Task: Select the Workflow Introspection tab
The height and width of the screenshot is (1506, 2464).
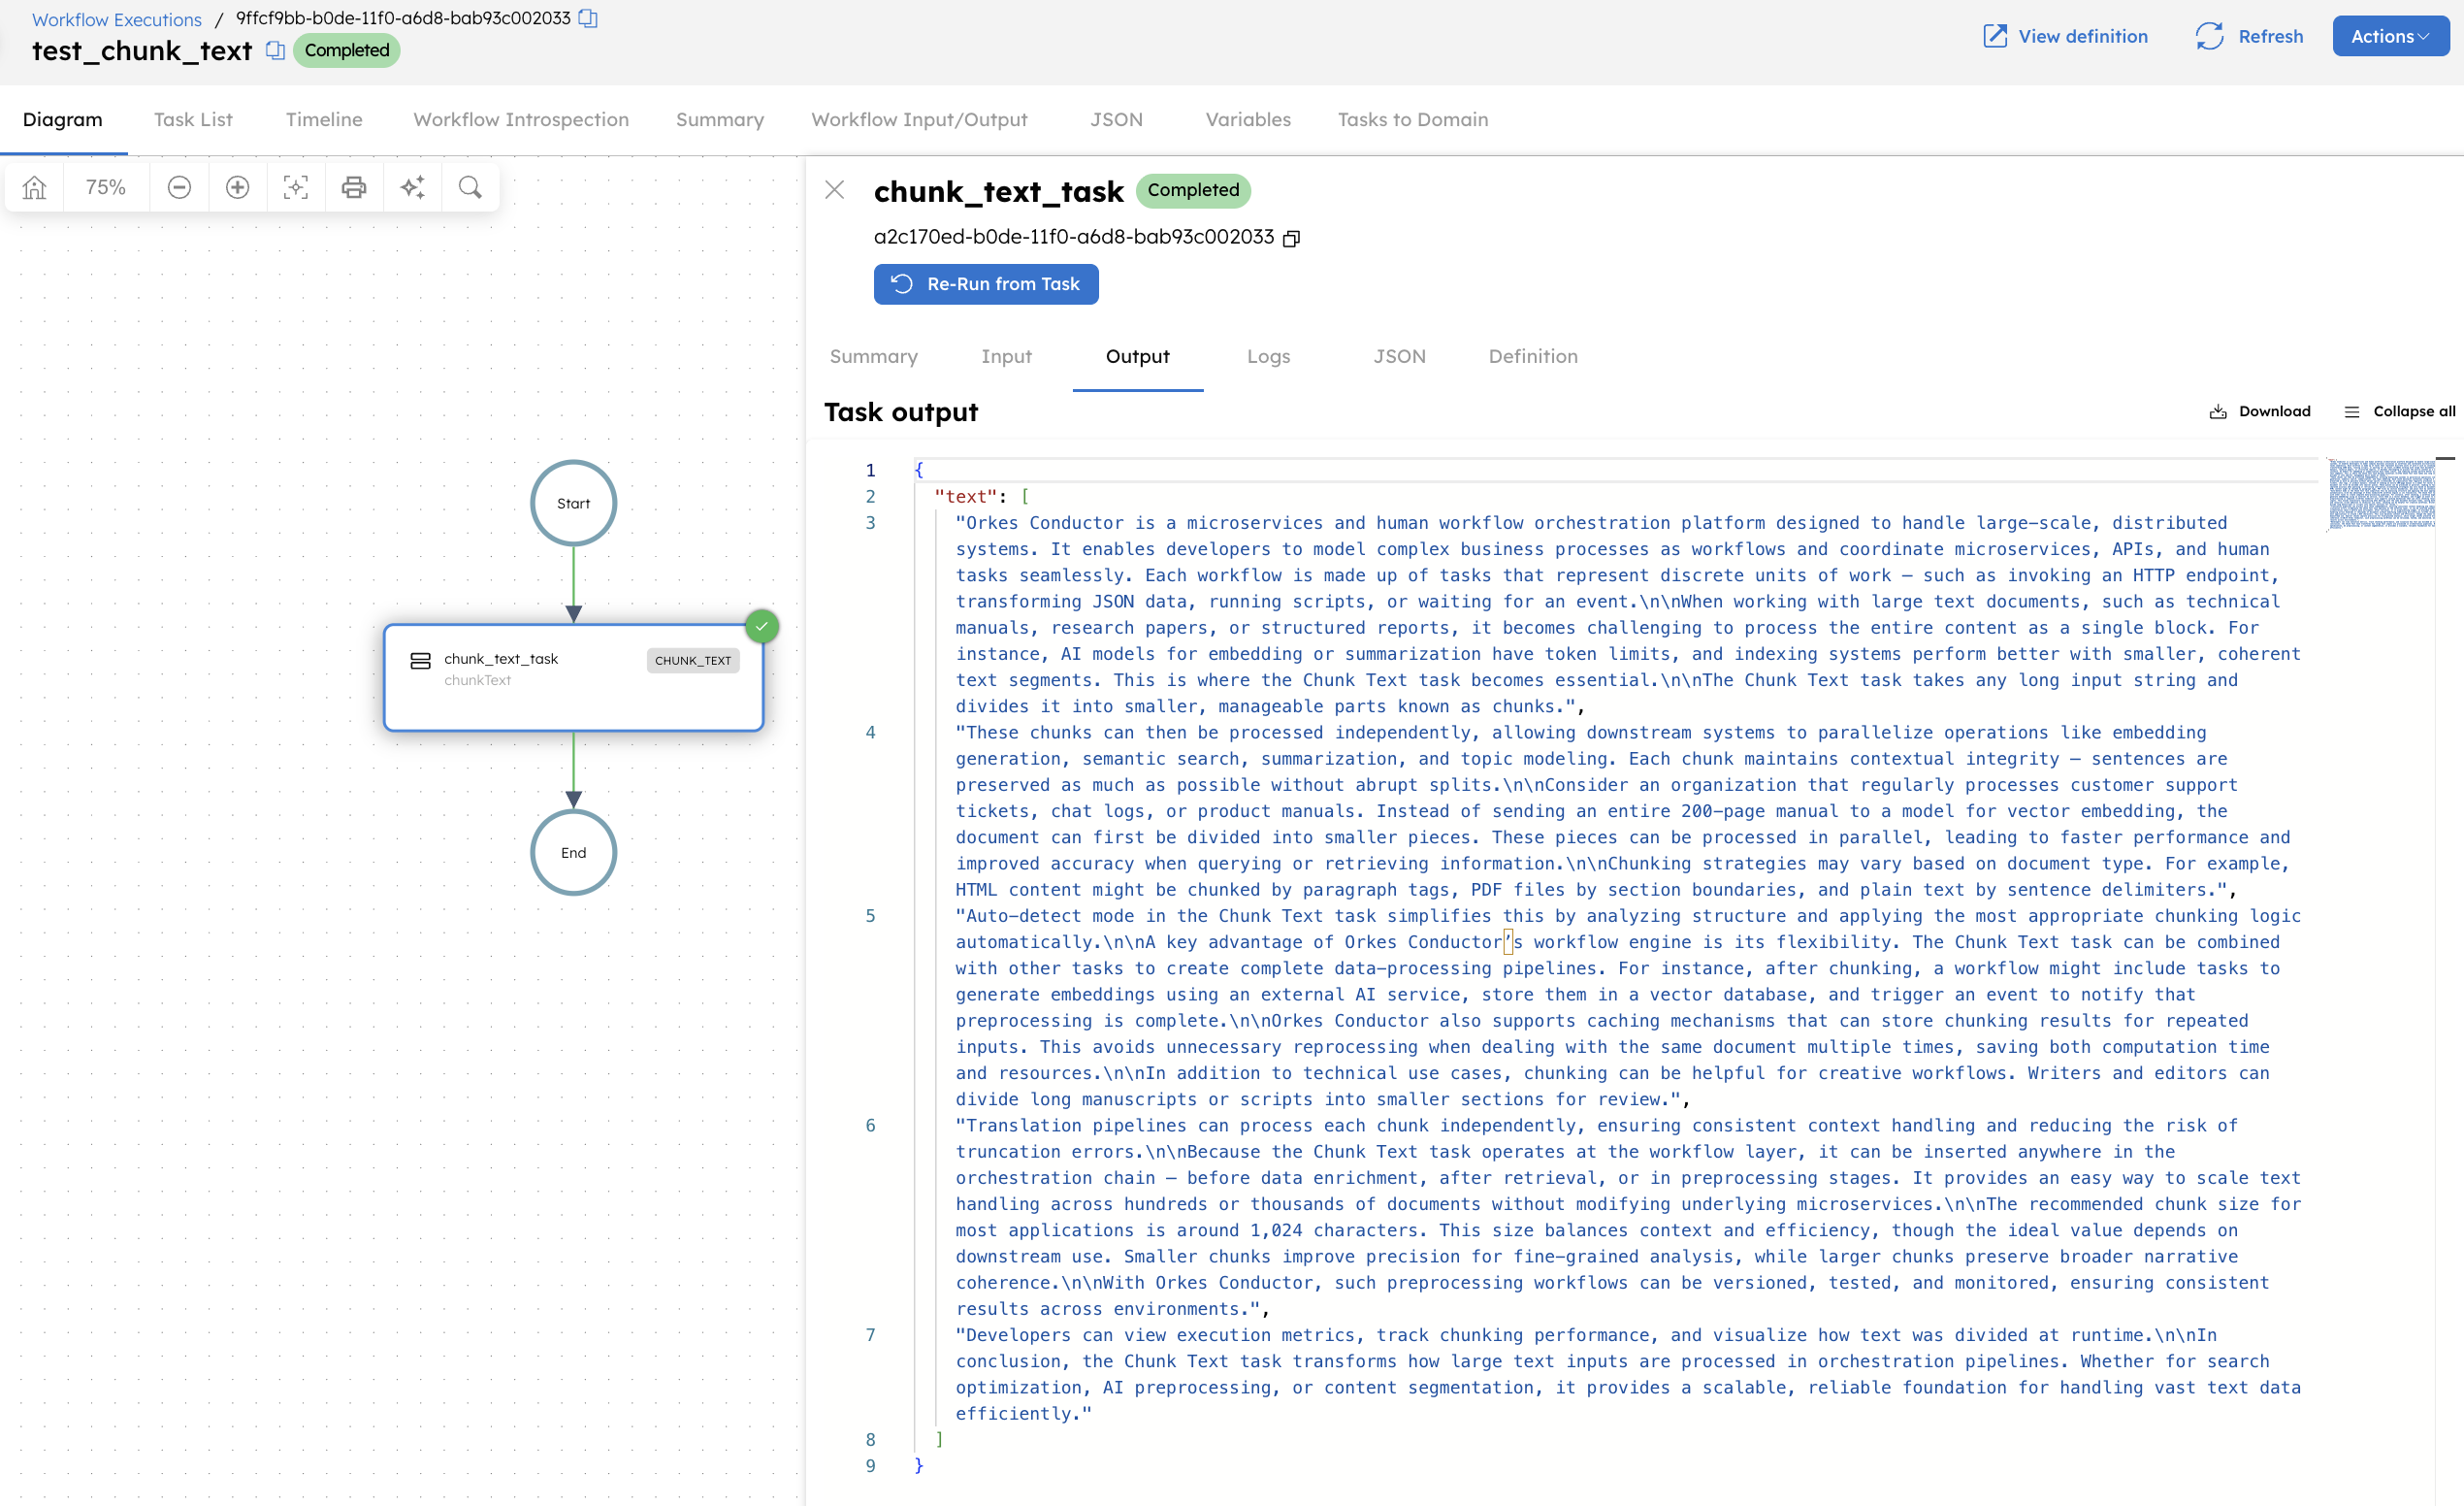Action: pos(520,119)
